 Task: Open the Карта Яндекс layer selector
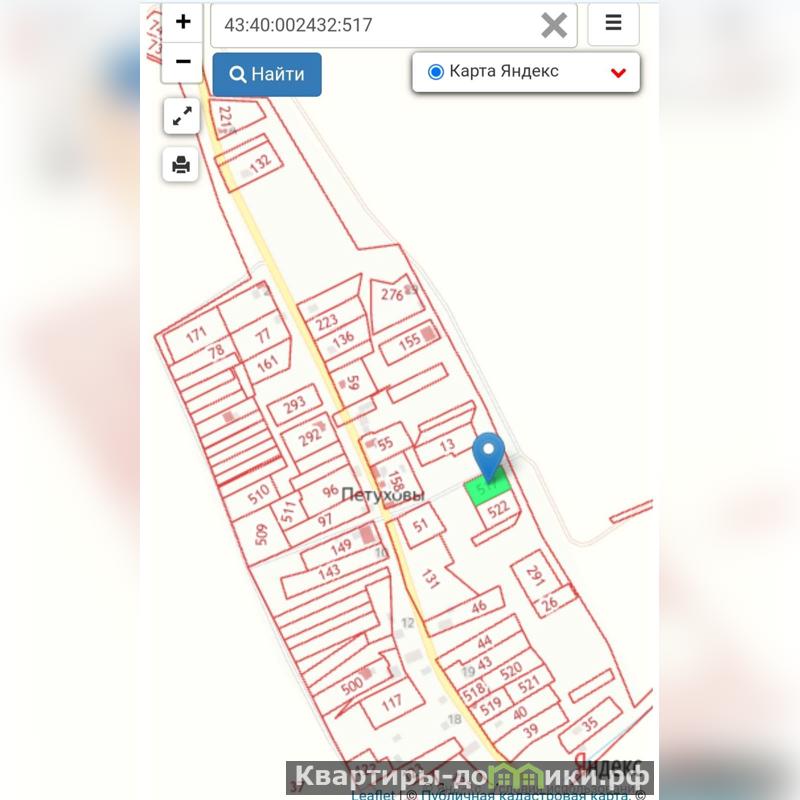526,72
